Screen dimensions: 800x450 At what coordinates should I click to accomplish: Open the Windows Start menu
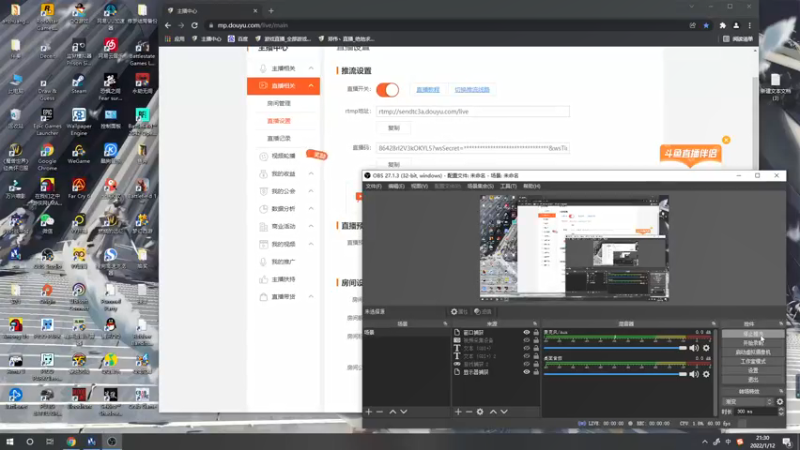[x=10, y=442]
